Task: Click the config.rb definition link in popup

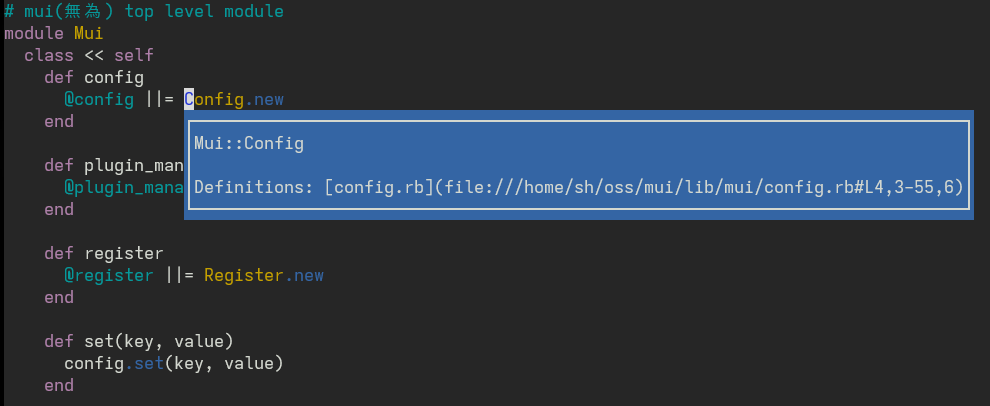Action: [379, 187]
